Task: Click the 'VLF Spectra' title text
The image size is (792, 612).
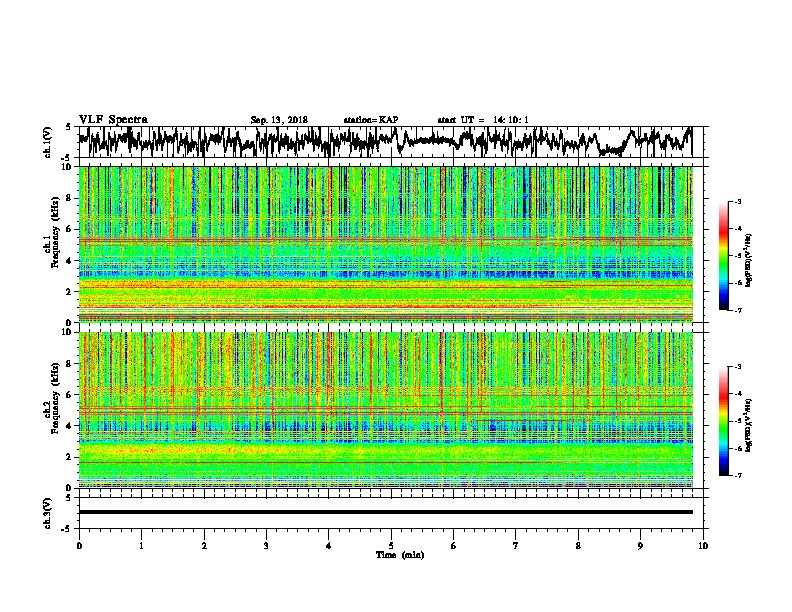Action: [x=113, y=120]
